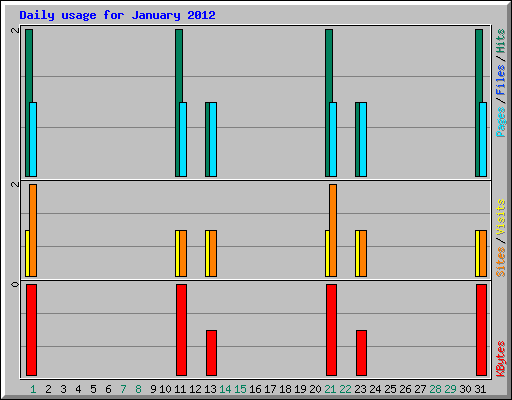The image size is (512, 400).
Task: Click the green day label "22" on the axis
Action: (345, 389)
